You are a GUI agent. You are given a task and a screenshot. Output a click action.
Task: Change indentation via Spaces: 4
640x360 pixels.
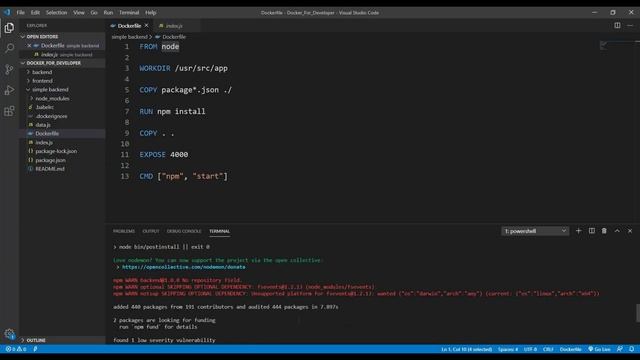[508, 349]
